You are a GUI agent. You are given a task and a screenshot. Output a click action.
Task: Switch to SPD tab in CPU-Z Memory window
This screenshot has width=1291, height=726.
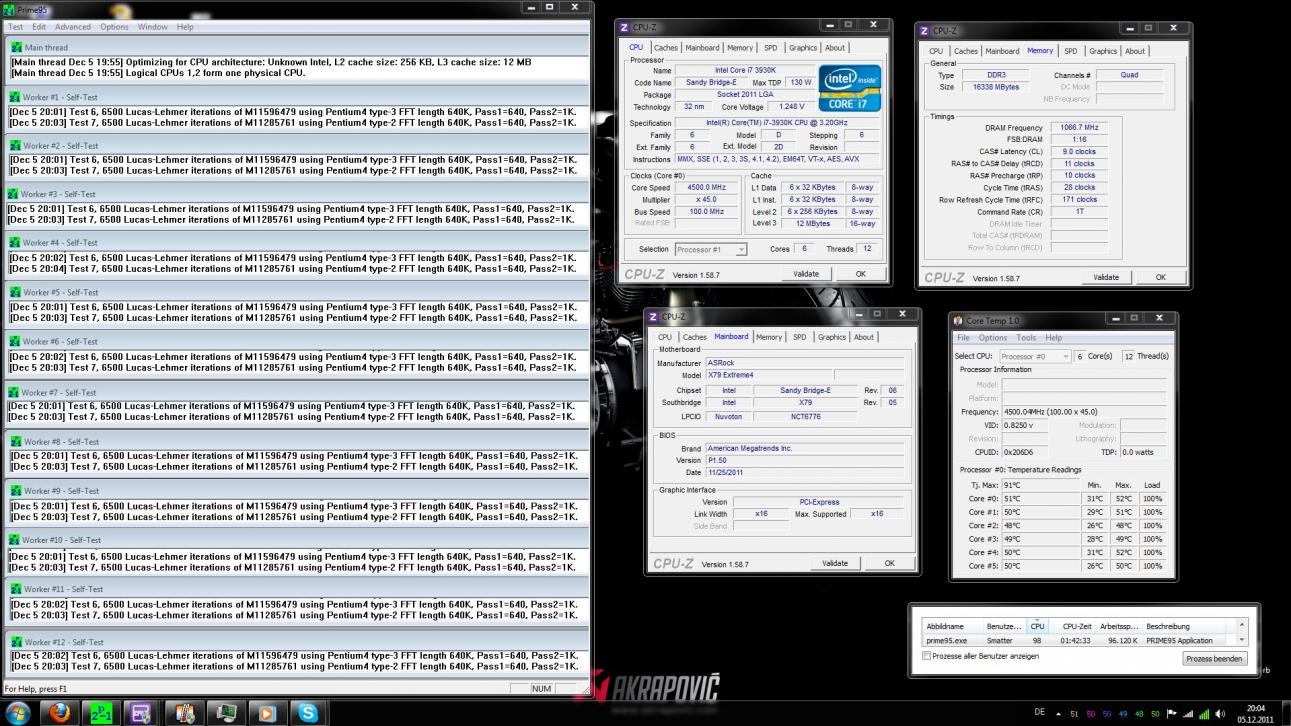(1070, 51)
